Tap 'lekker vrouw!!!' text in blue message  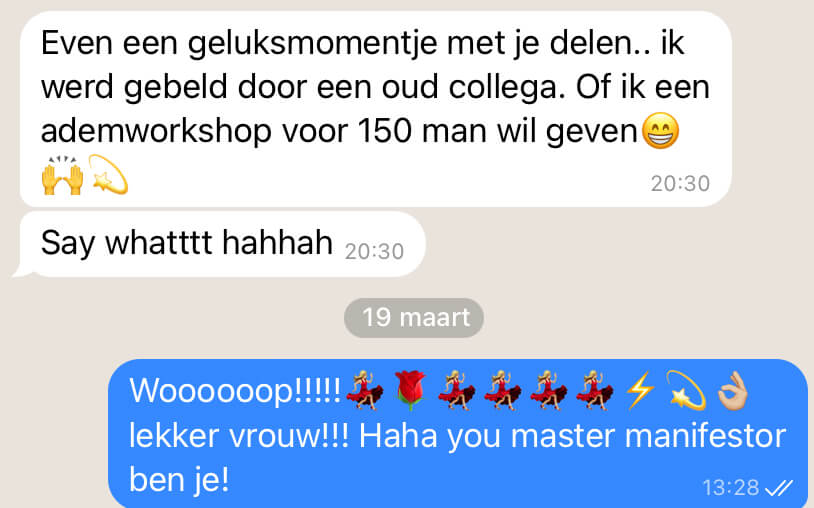(239, 436)
